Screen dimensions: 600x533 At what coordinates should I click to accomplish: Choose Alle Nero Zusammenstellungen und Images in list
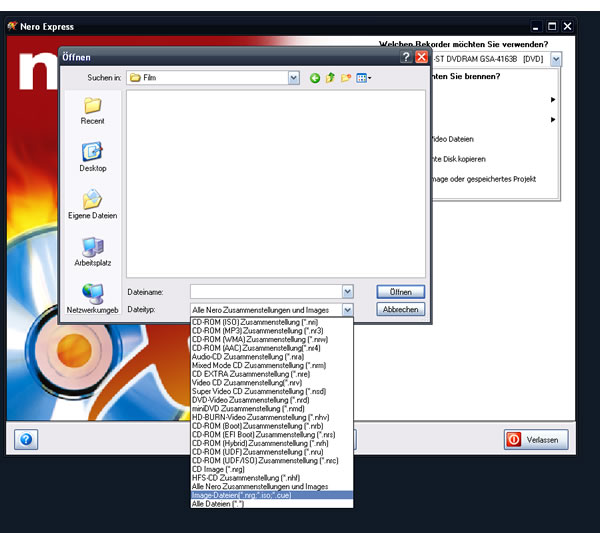click(x=272, y=487)
